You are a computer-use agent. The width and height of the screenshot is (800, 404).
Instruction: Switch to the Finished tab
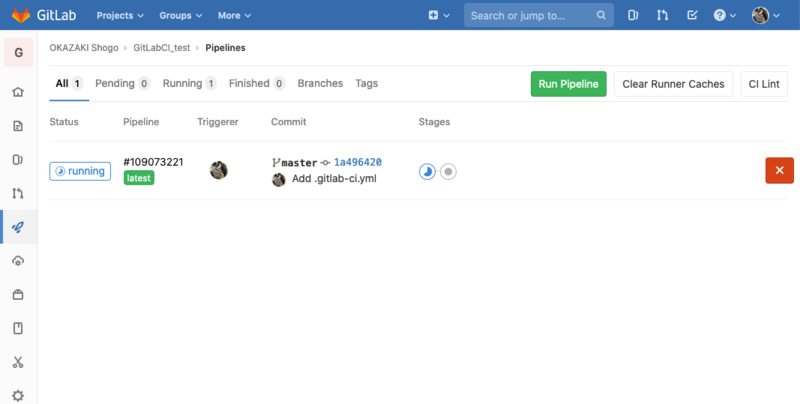pyautogui.click(x=257, y=84)
